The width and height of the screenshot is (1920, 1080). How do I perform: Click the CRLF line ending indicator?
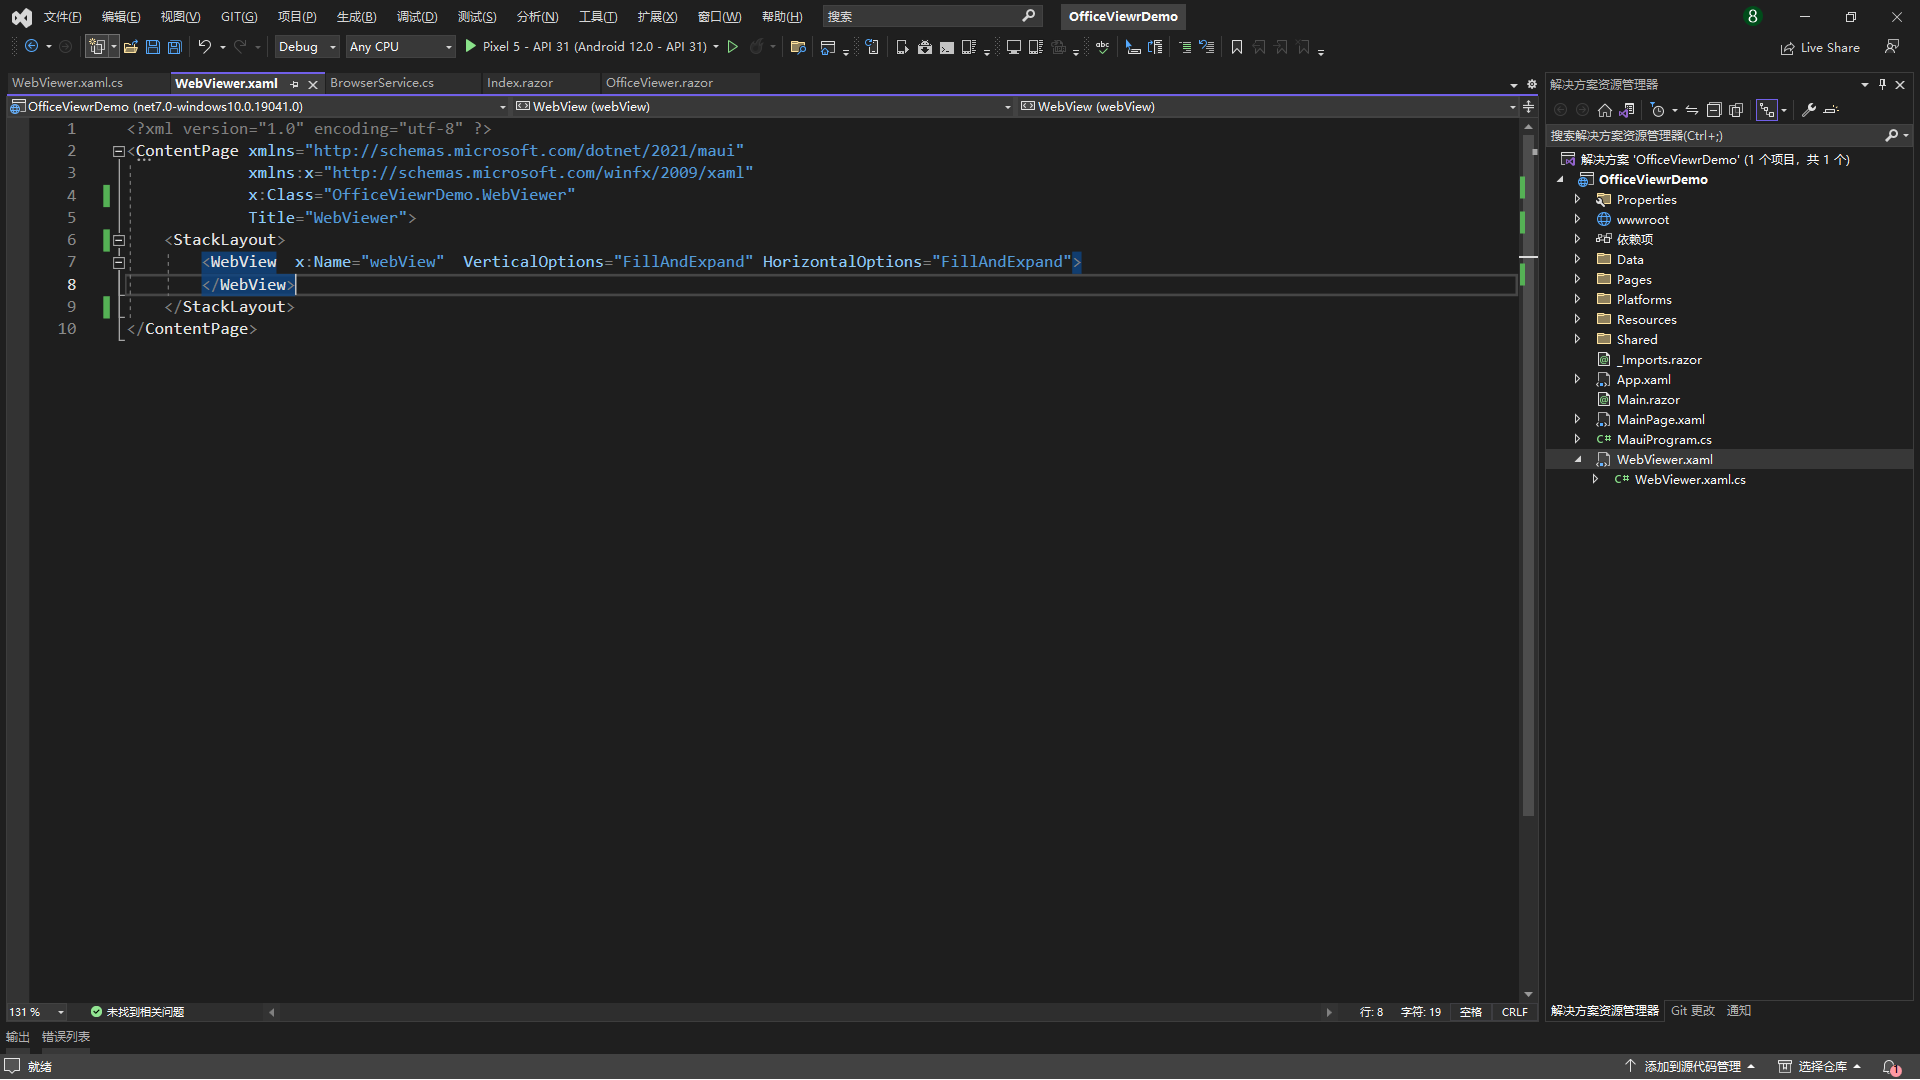pyautogui.click(x=1514, y=1012)
